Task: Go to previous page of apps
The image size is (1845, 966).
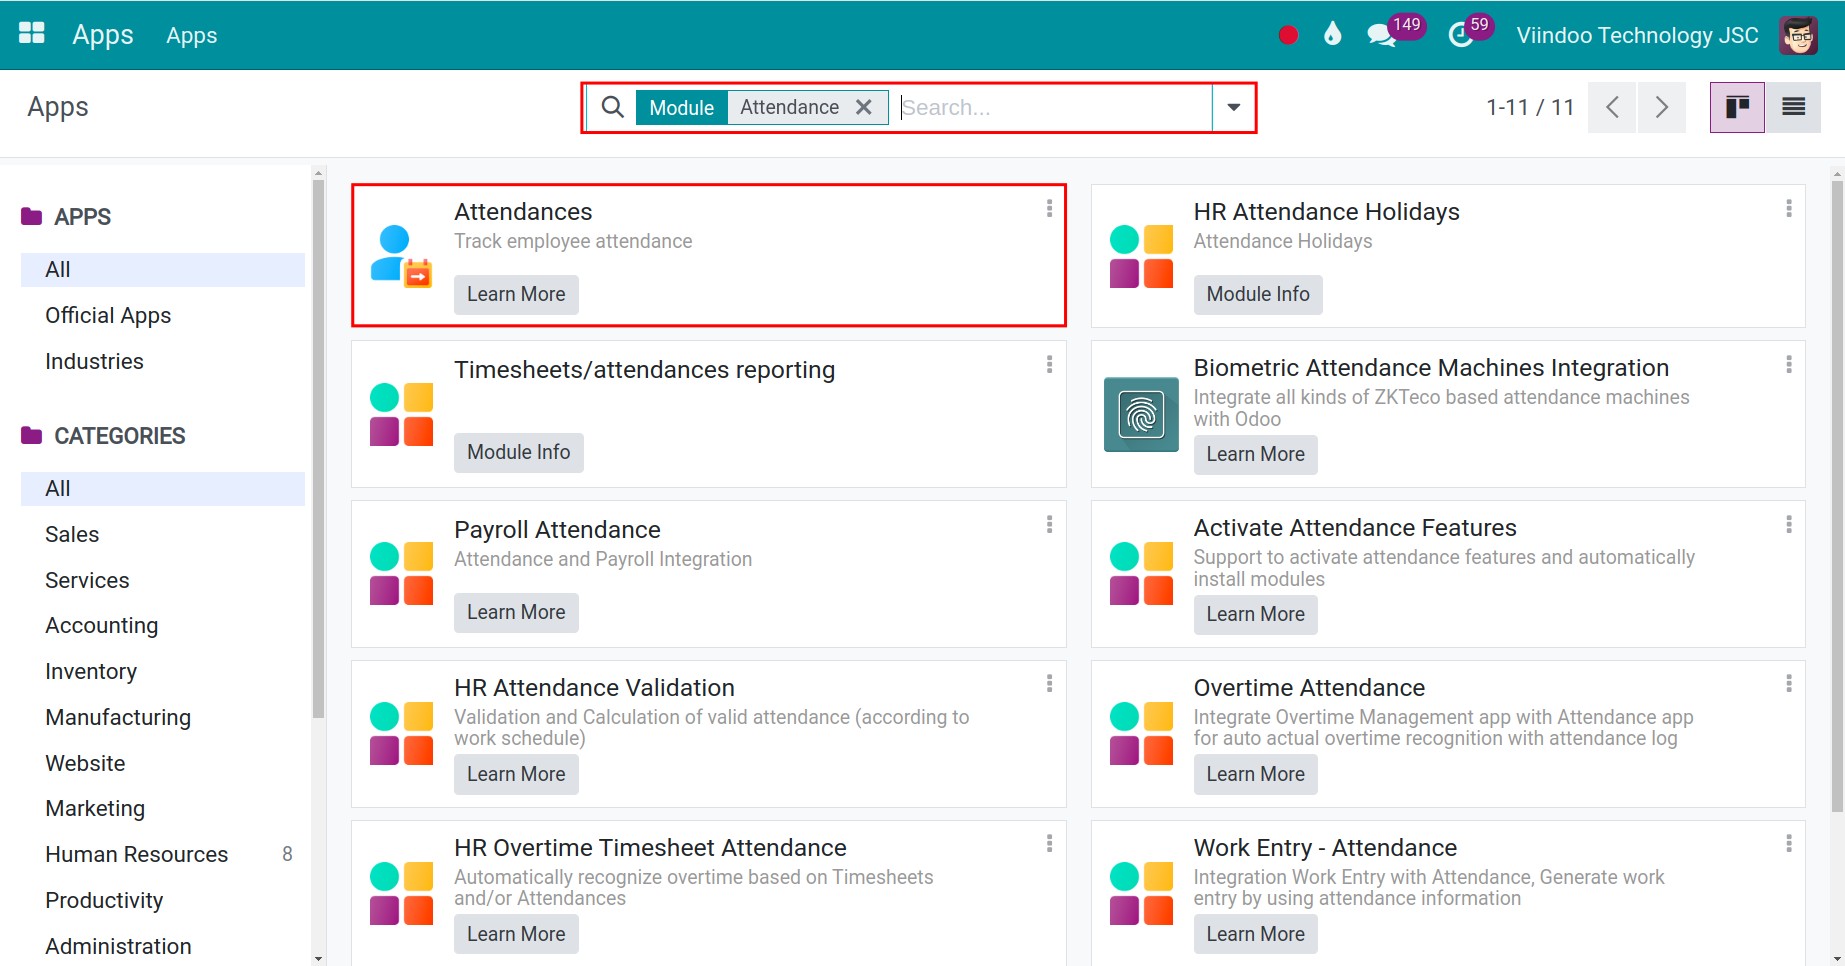Action: 1612,107
